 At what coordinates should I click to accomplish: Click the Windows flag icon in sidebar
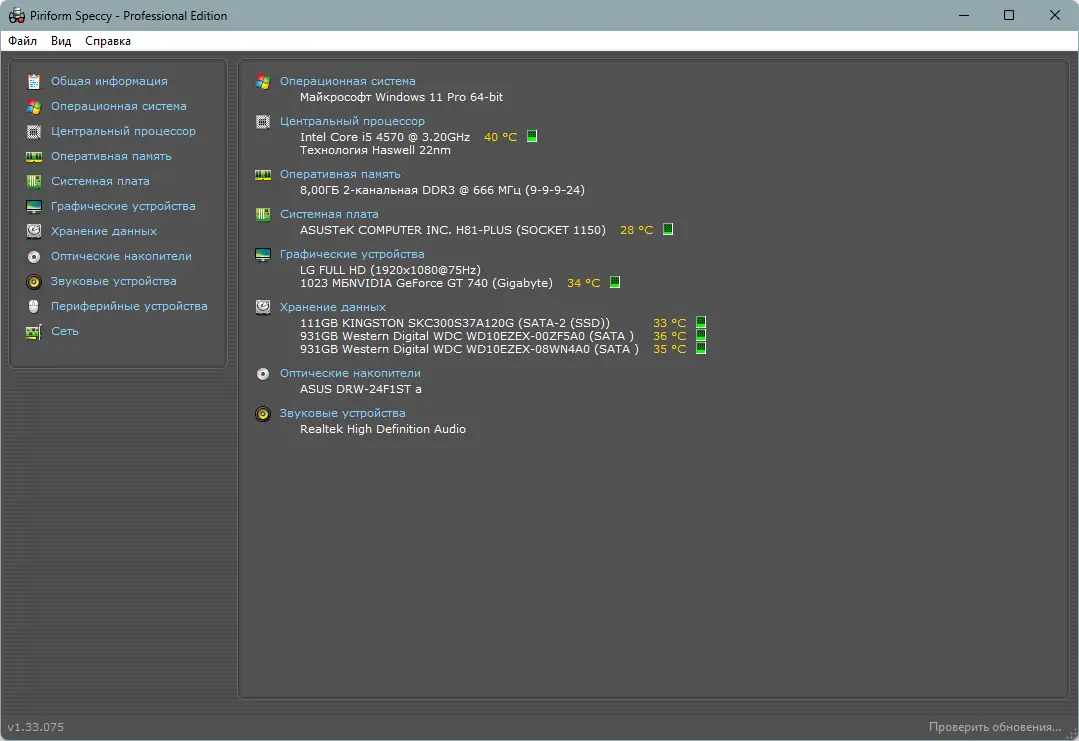click(x=34, y=107)
